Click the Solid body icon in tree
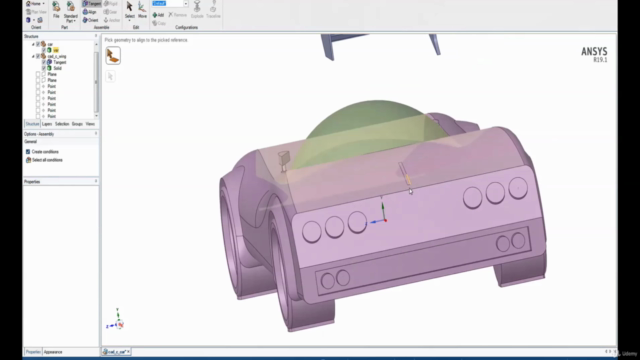The width and height of the screenshot is (640, 360). click(x=49, y=68)
